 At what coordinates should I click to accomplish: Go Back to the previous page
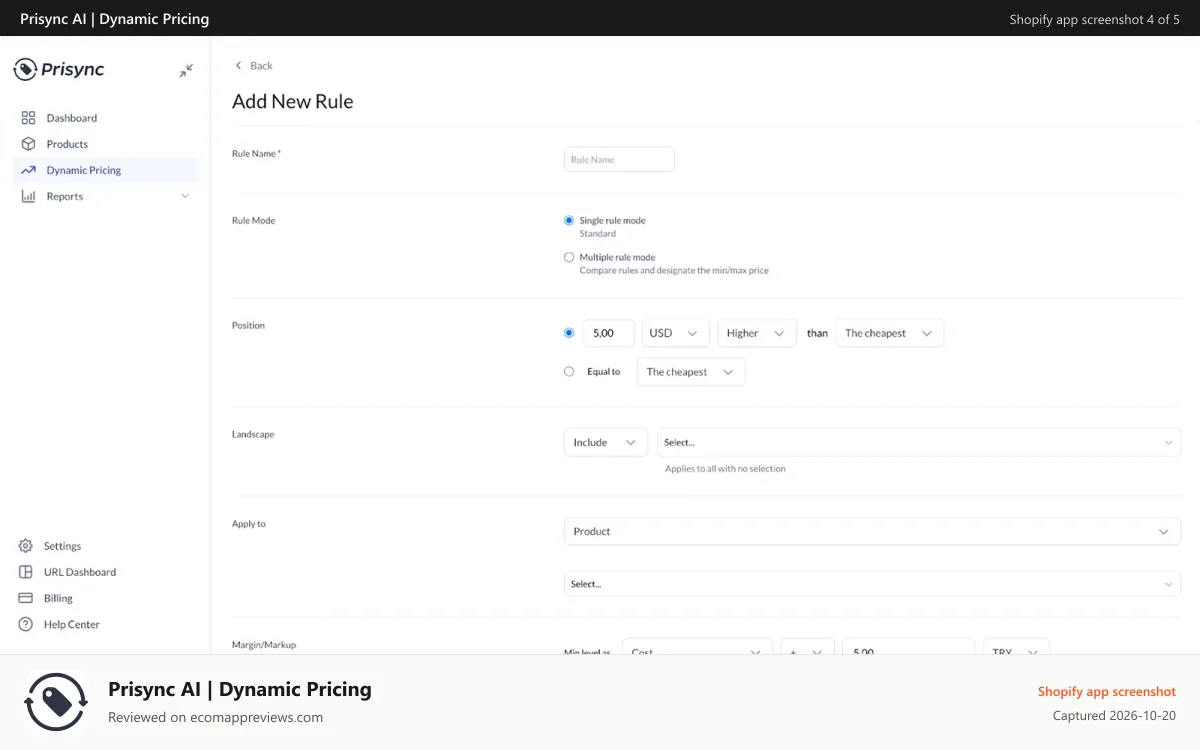tap(253, 65)
